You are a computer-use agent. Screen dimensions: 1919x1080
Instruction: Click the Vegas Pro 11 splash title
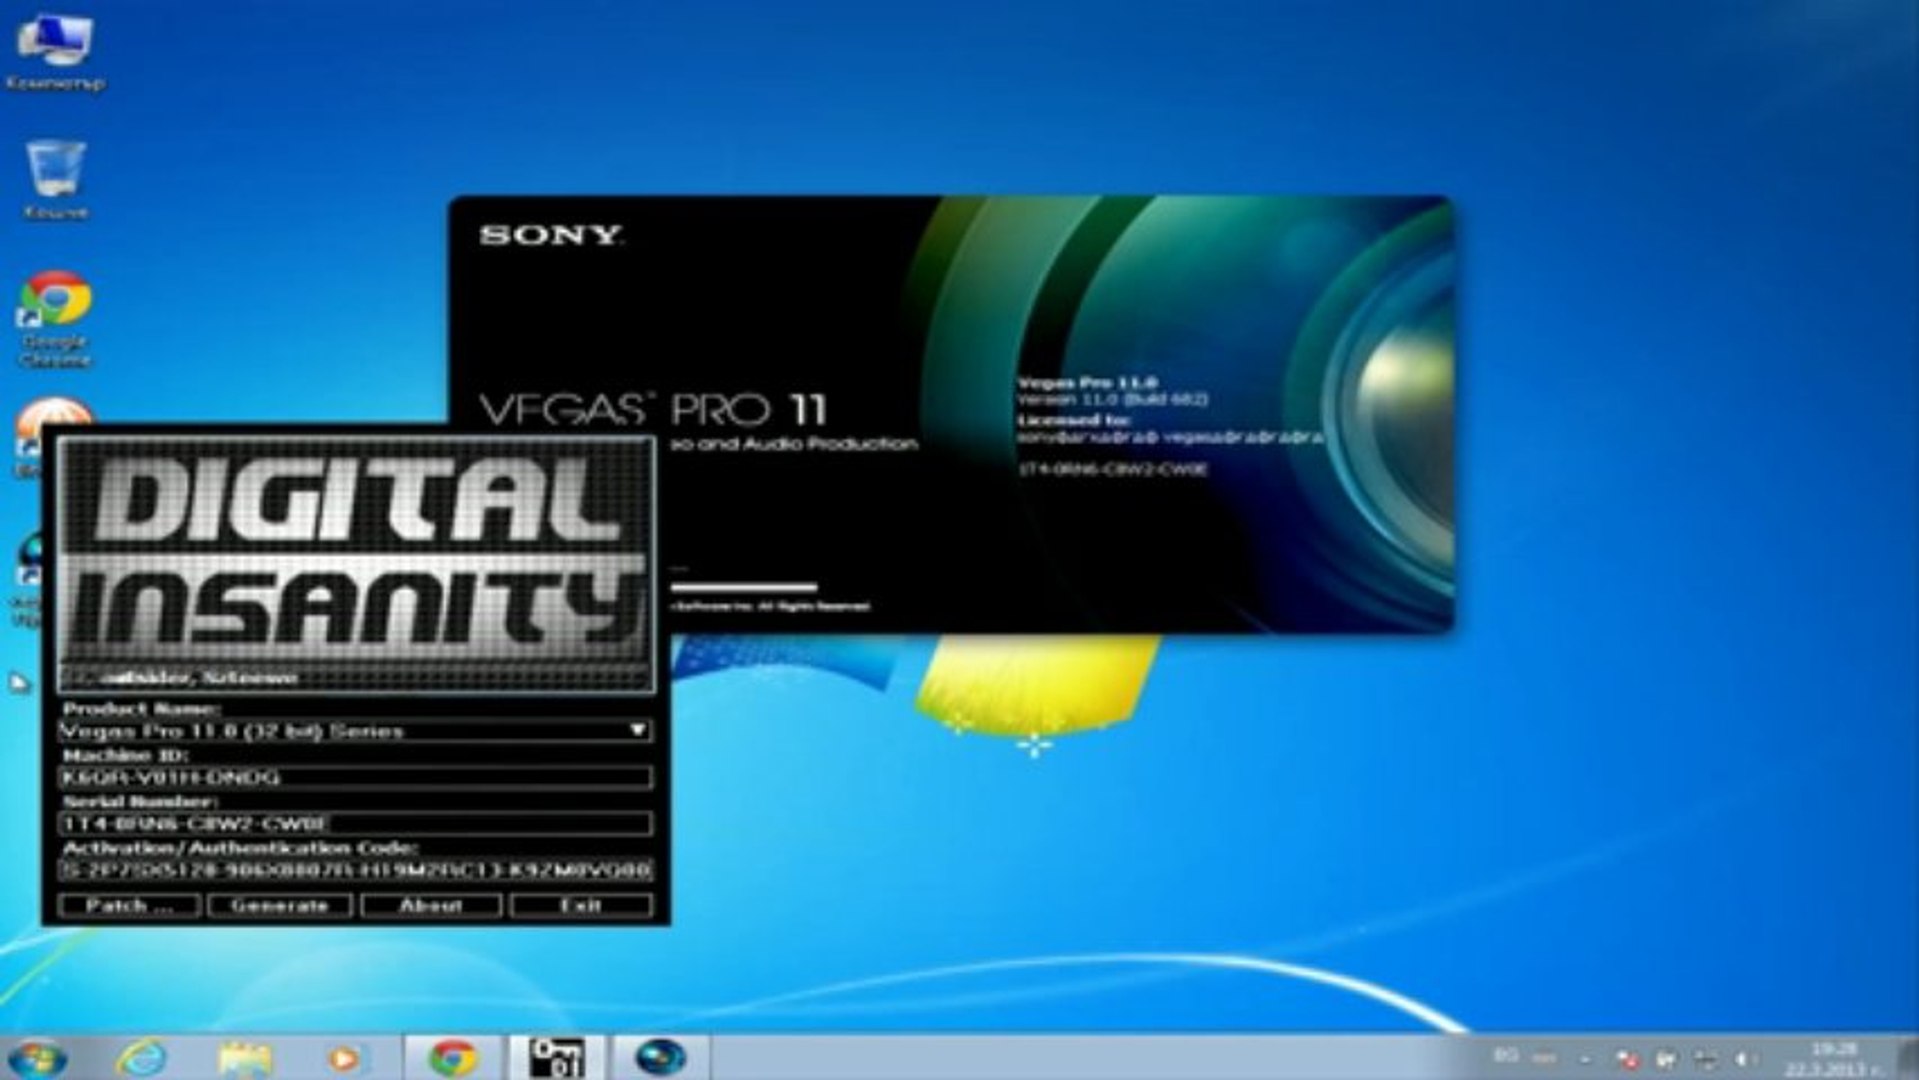[x=653, y=409]
